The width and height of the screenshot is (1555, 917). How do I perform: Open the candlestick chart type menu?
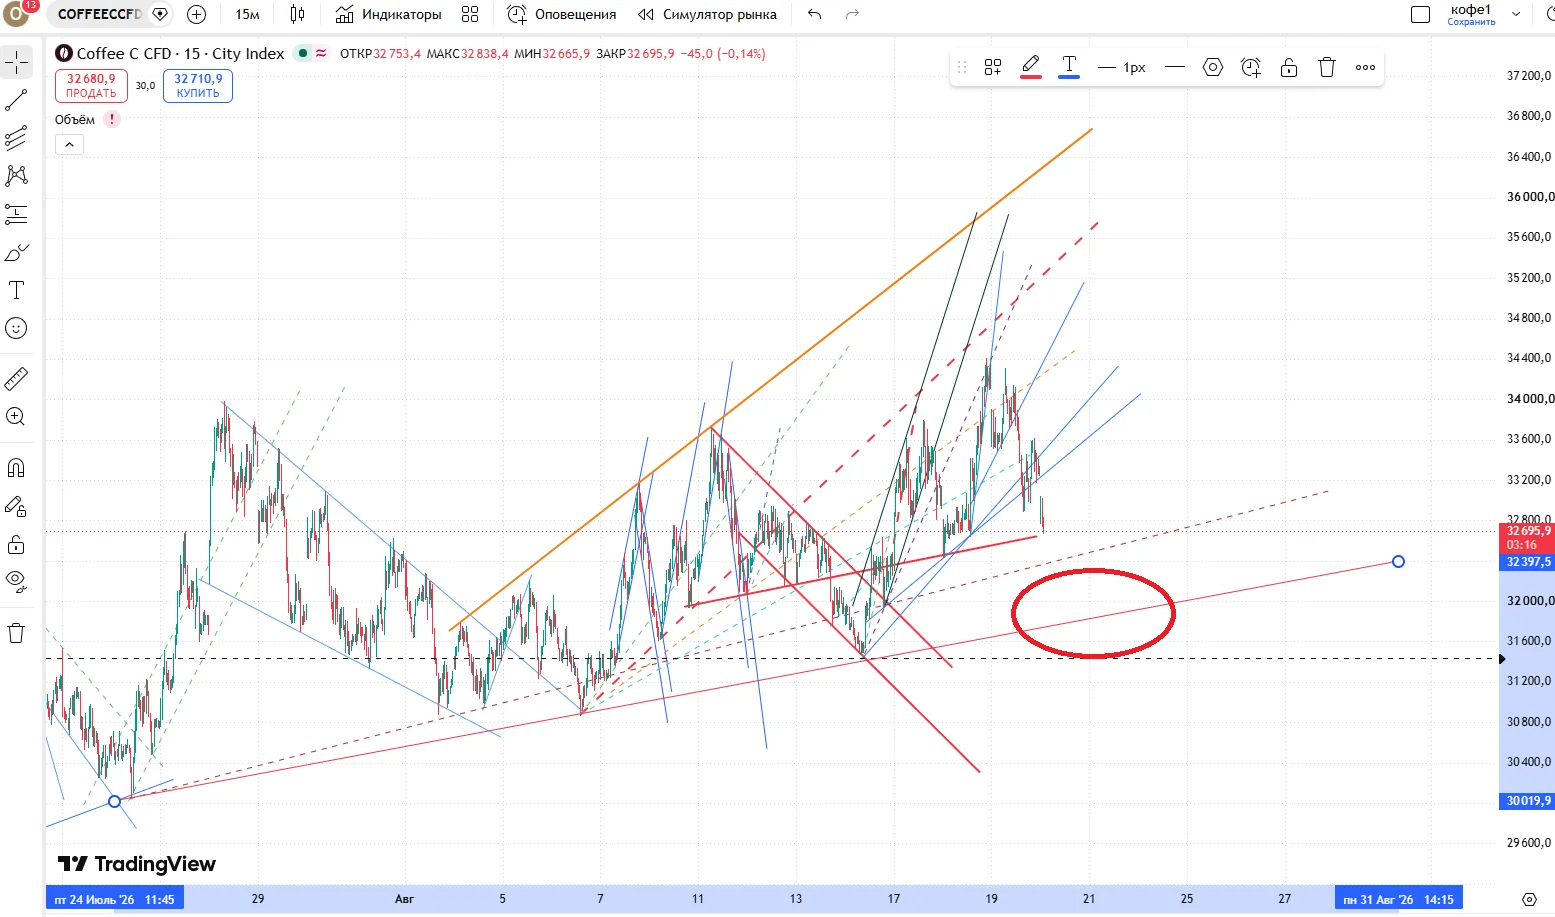click(x=297, y=14)
